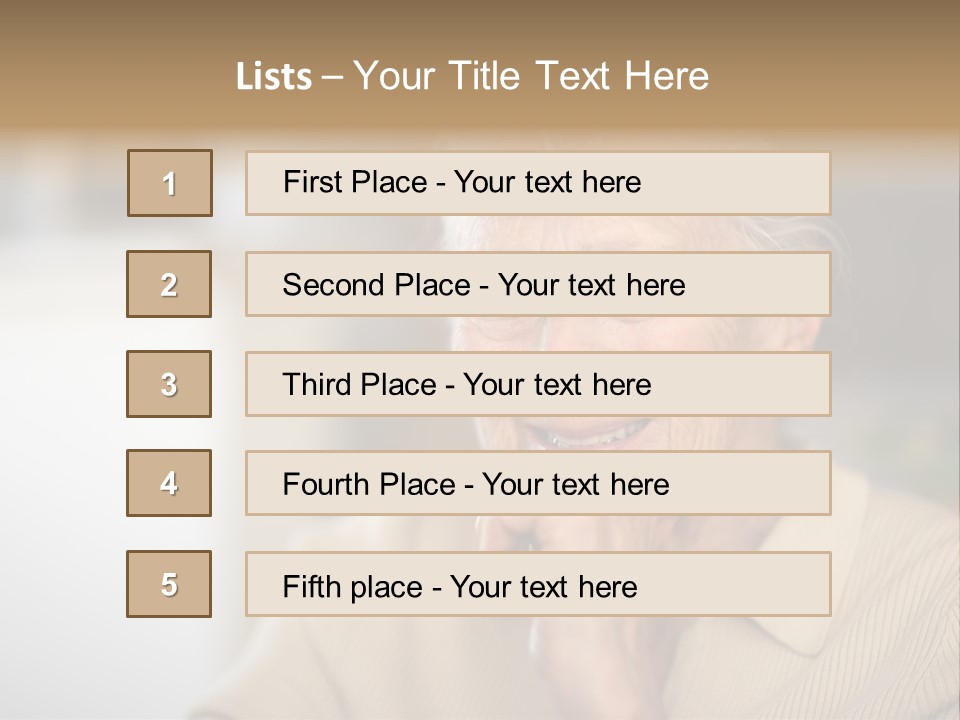960x720 pixels.
Task: Select the Your Title Text Here heading
Action: [531, 76]
